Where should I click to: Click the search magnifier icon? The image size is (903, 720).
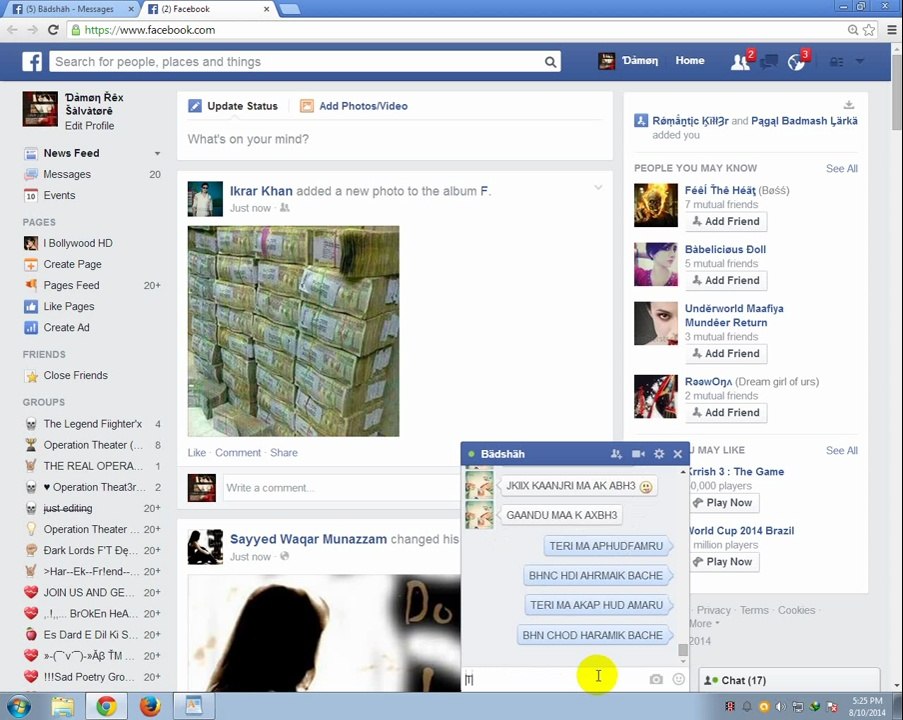[x=551, y=62]
